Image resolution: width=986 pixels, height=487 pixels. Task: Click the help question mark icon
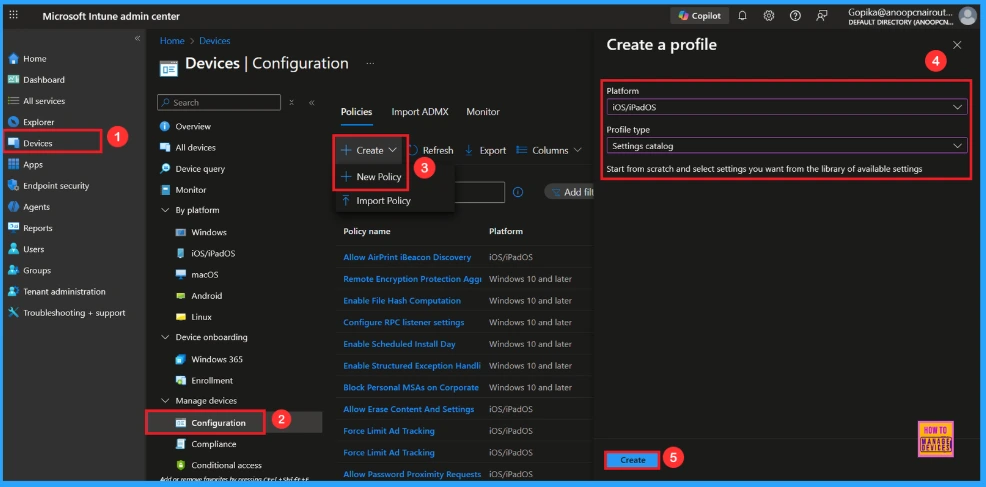pyautogui.click(x=795, y=15)
